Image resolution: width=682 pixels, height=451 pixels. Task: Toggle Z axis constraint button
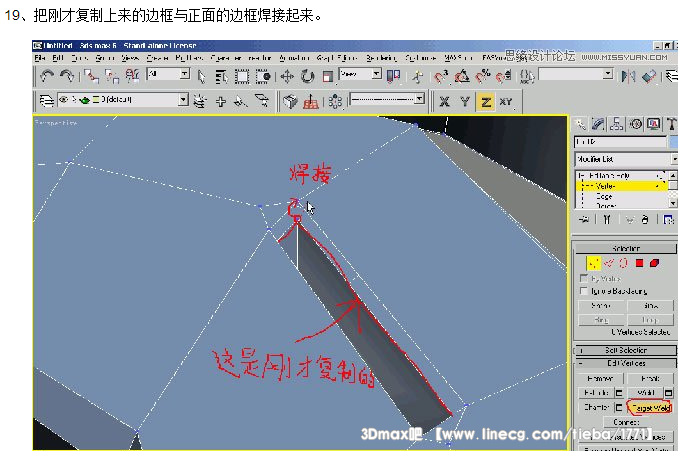[485, 102]
